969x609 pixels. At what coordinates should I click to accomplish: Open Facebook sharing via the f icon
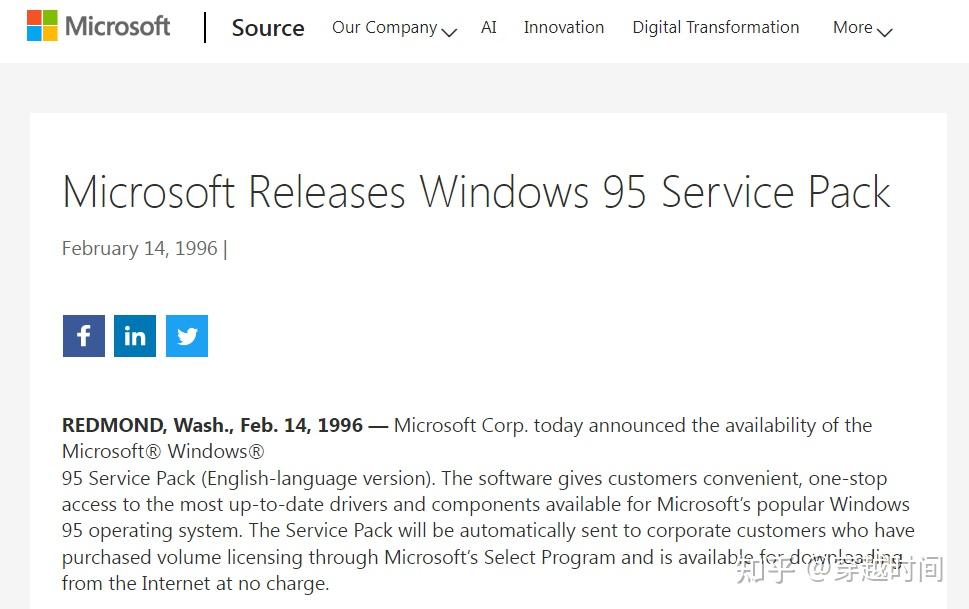coord(83,336)
